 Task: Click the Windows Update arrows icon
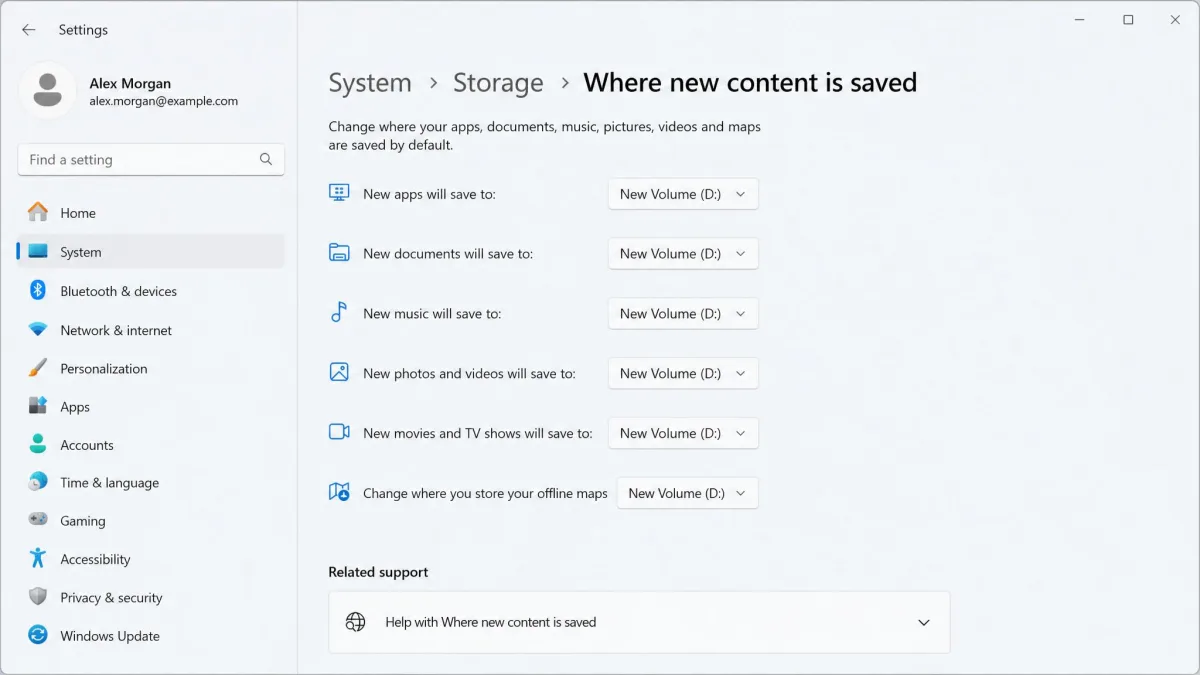point(38,635)
